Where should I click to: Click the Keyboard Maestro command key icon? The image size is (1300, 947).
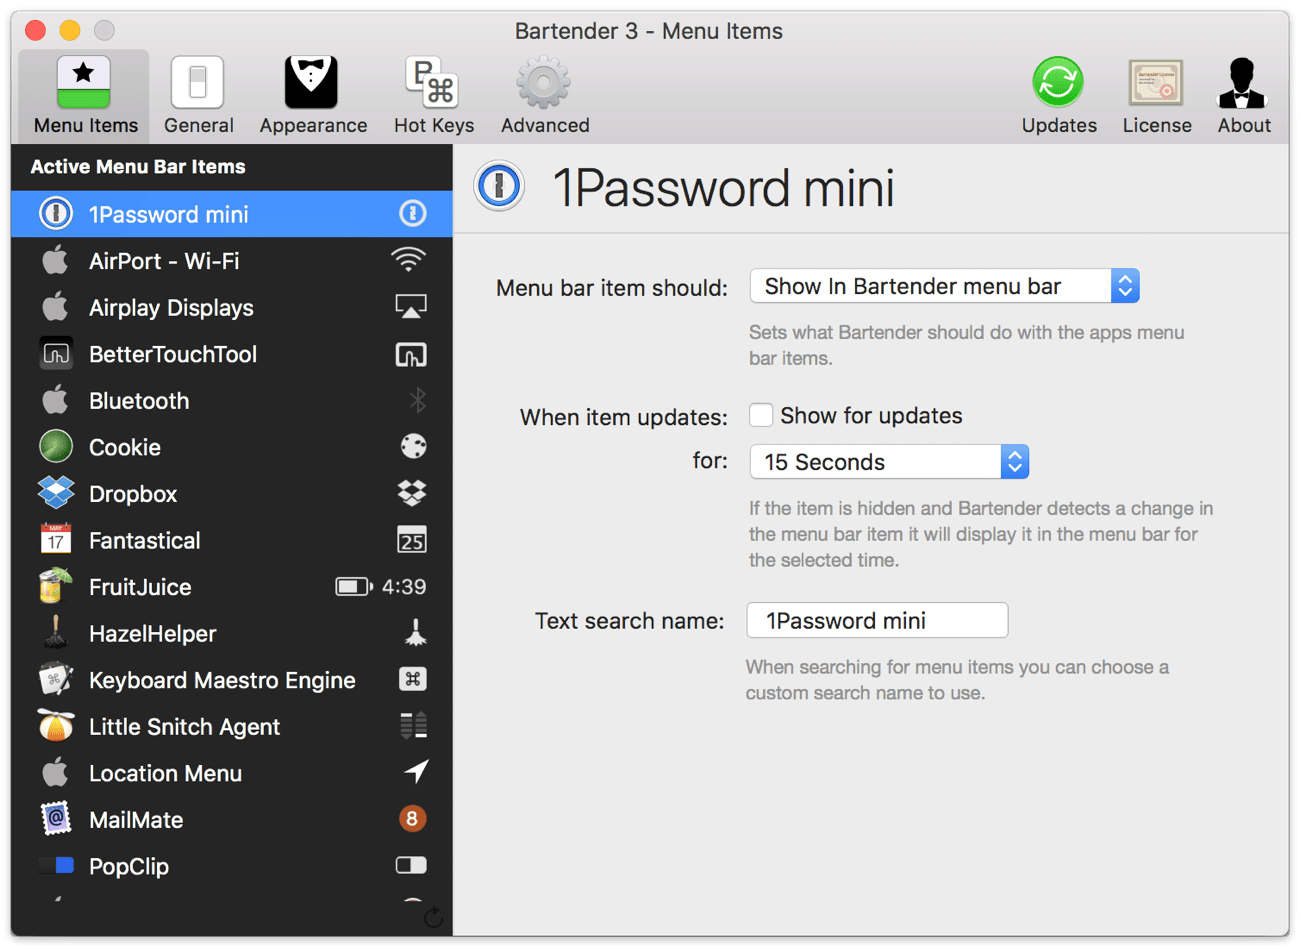[413, 679]
